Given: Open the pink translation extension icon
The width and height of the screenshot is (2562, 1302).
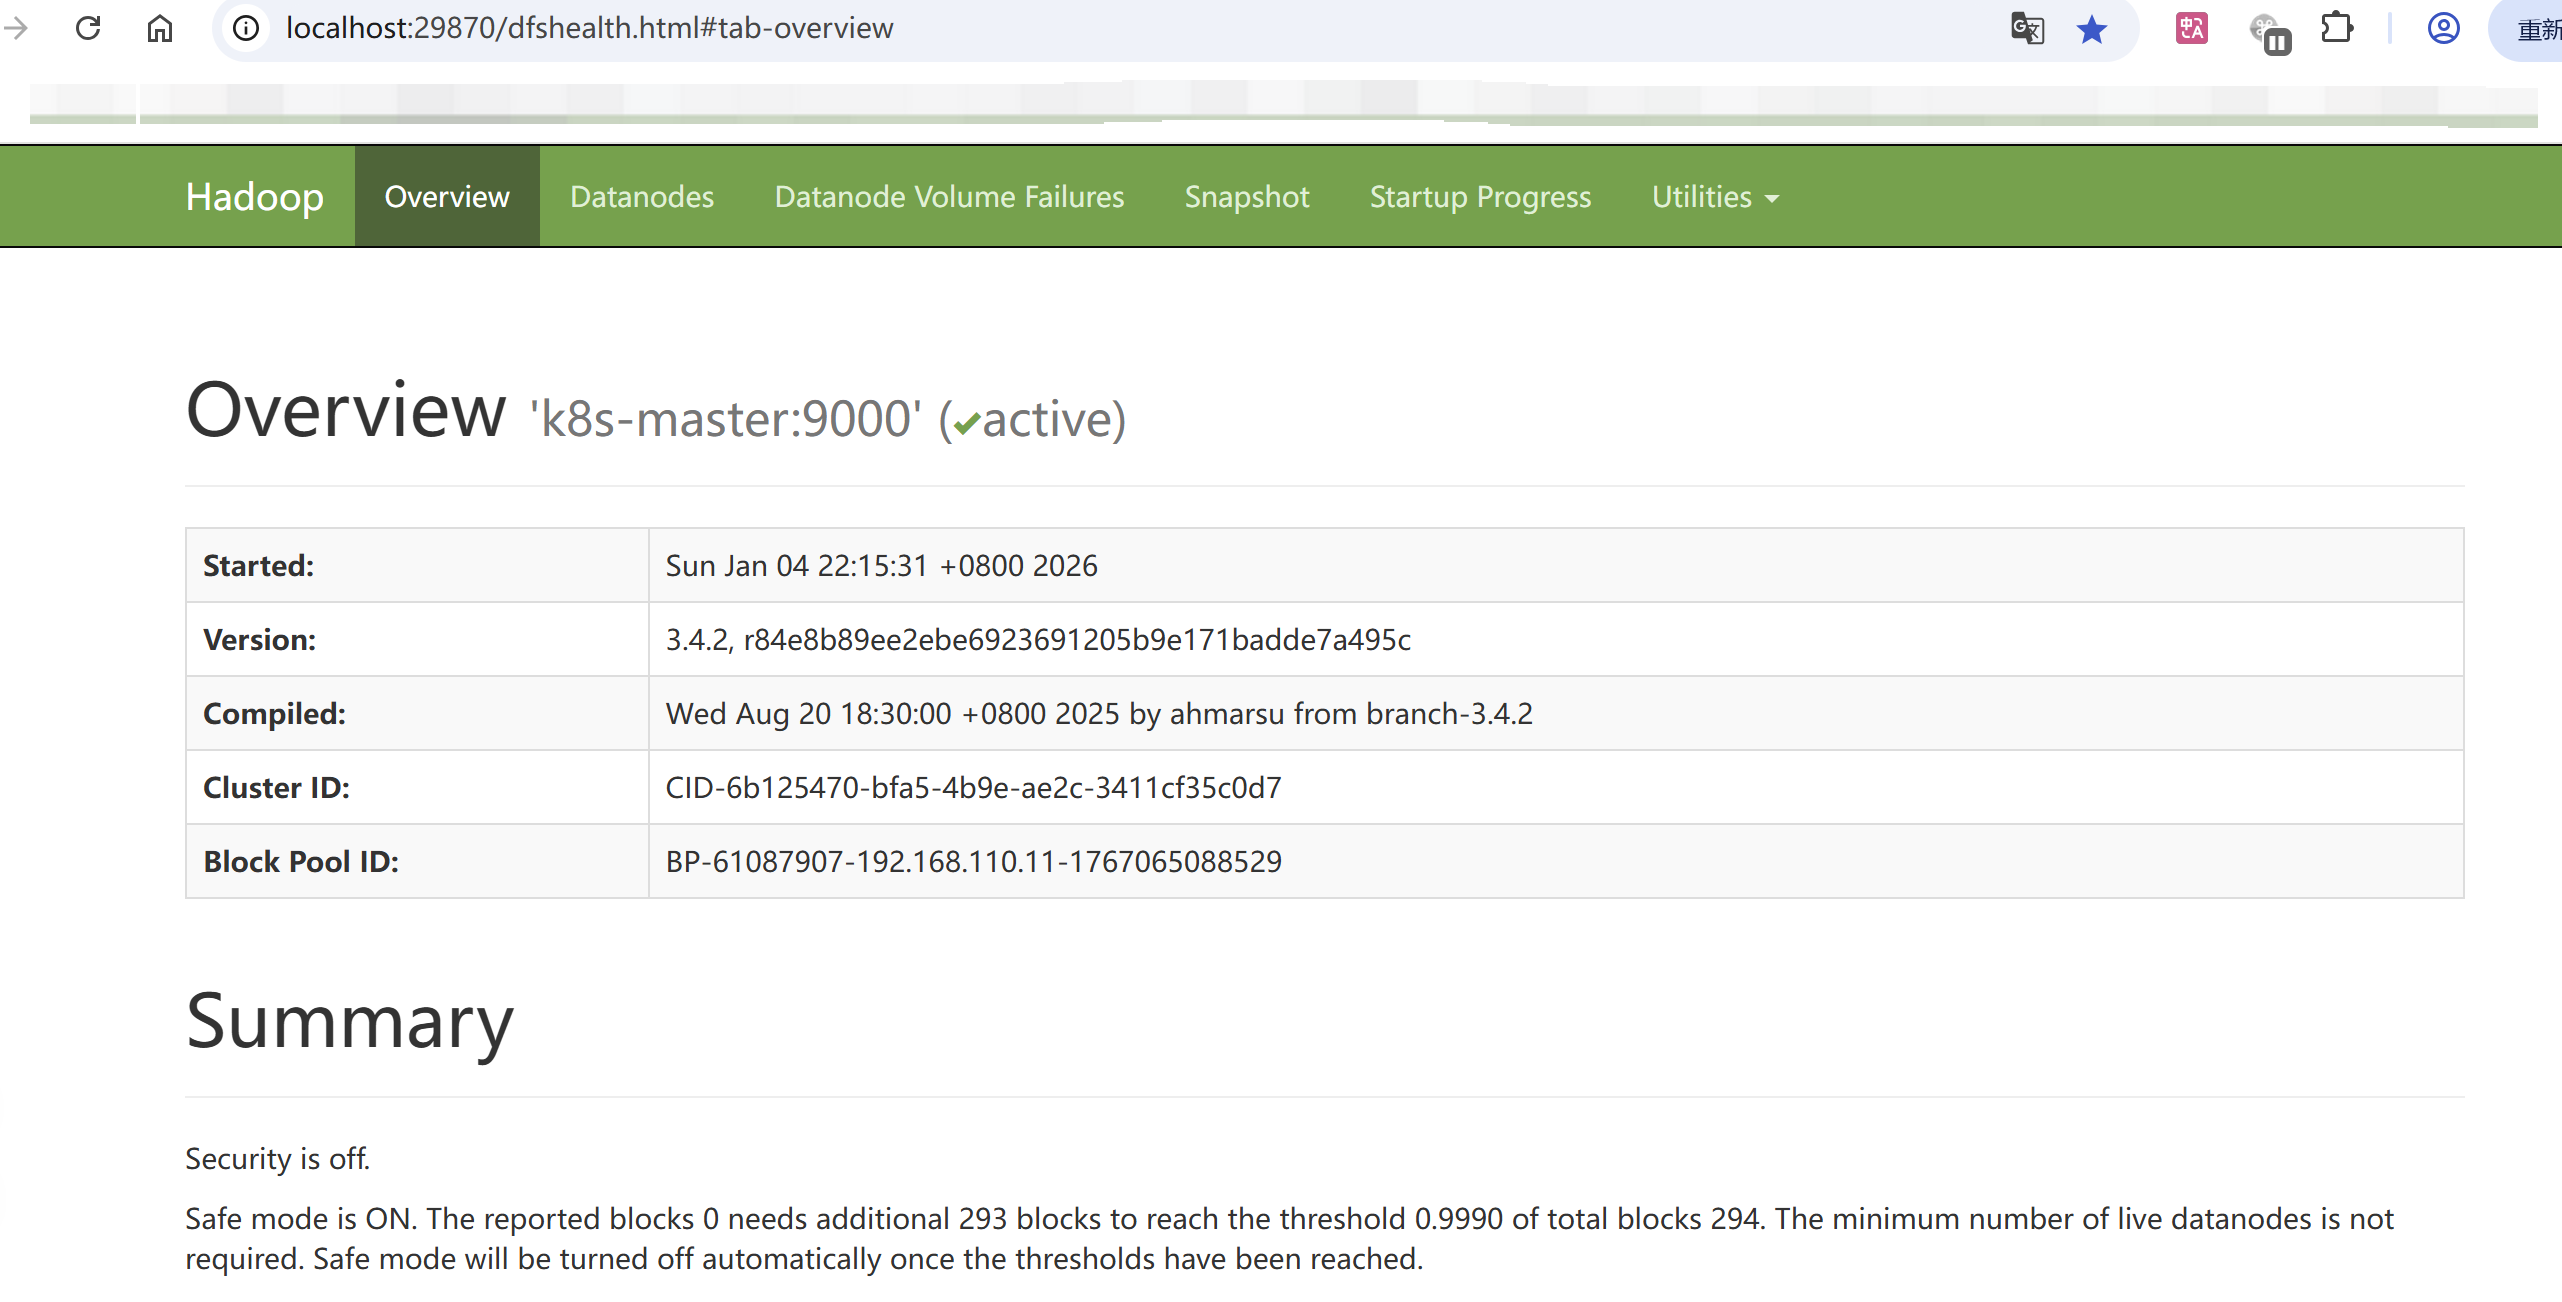Looking at the screenshot, I should click(2191, 28).
